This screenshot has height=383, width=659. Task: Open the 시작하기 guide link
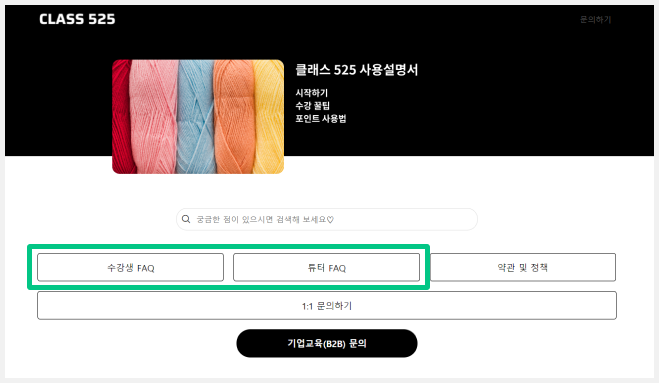[x=311, y=93]
